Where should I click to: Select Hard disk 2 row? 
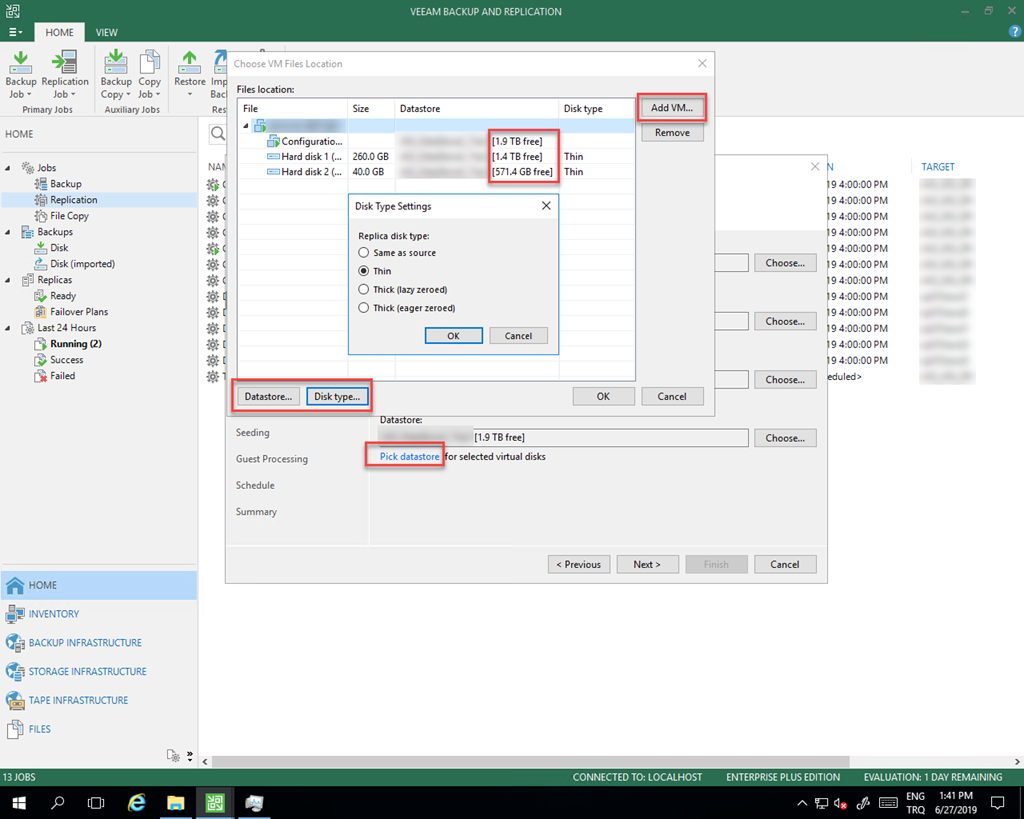(x=436, y=172)
